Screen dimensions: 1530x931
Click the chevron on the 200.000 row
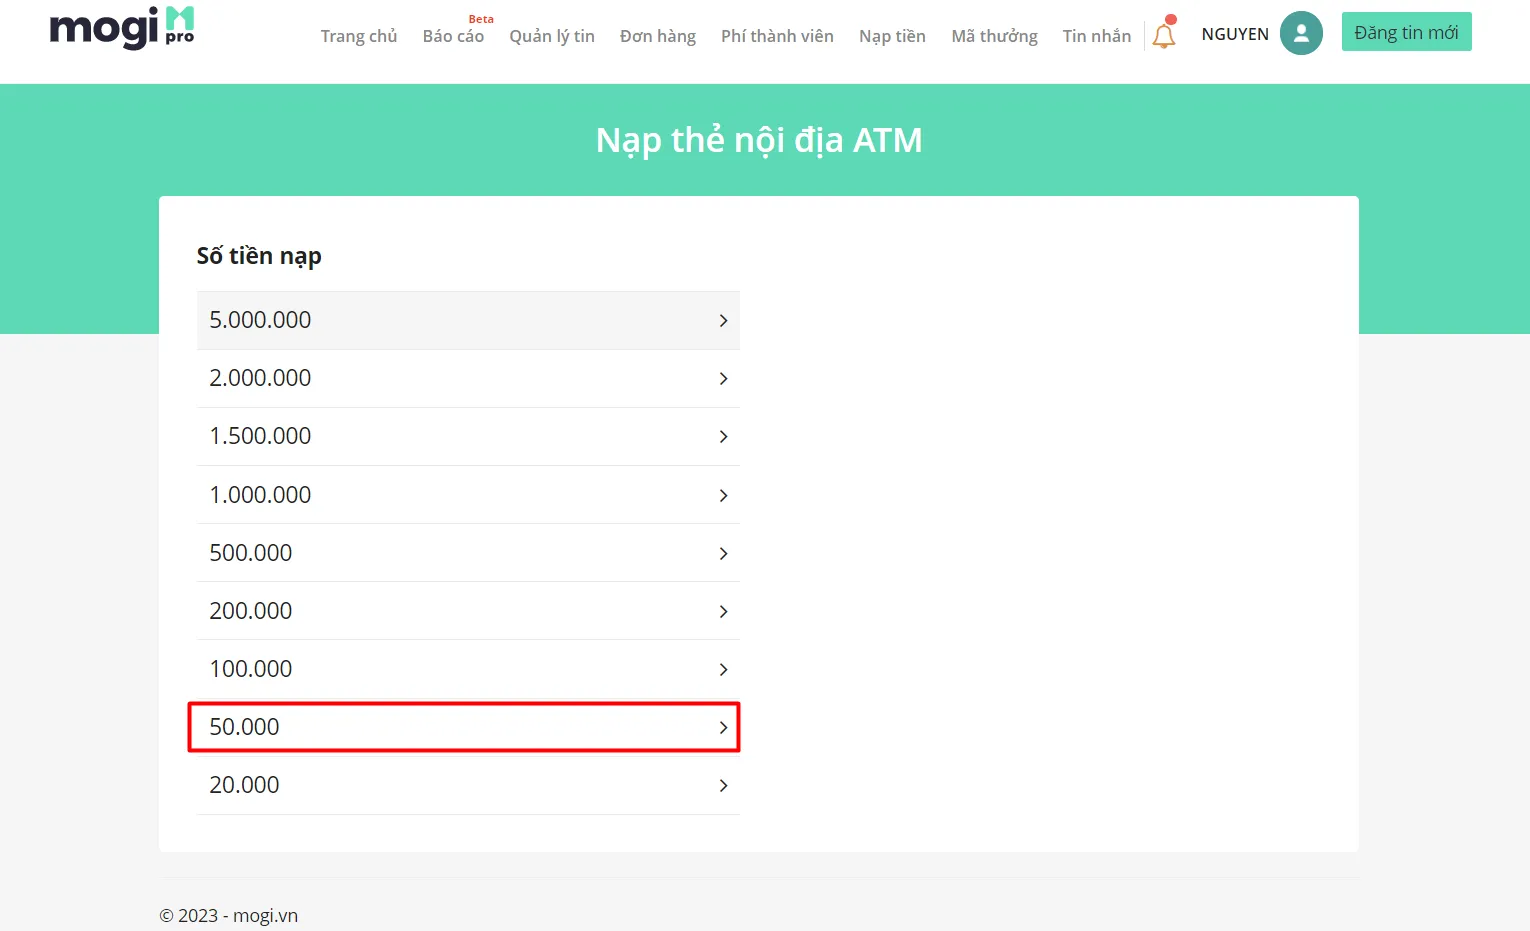point(723,611)
